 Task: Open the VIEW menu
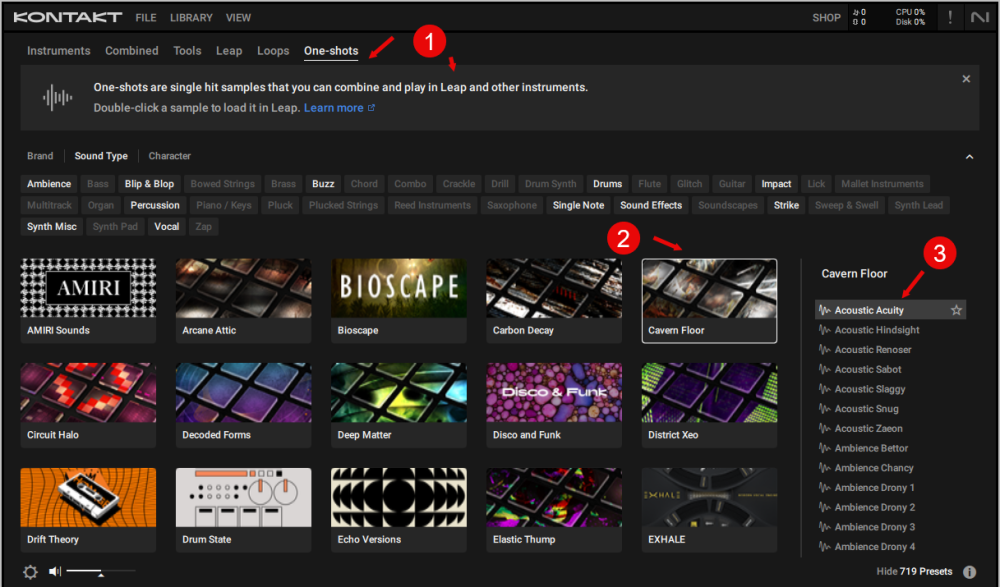click(x=238, y=18)
